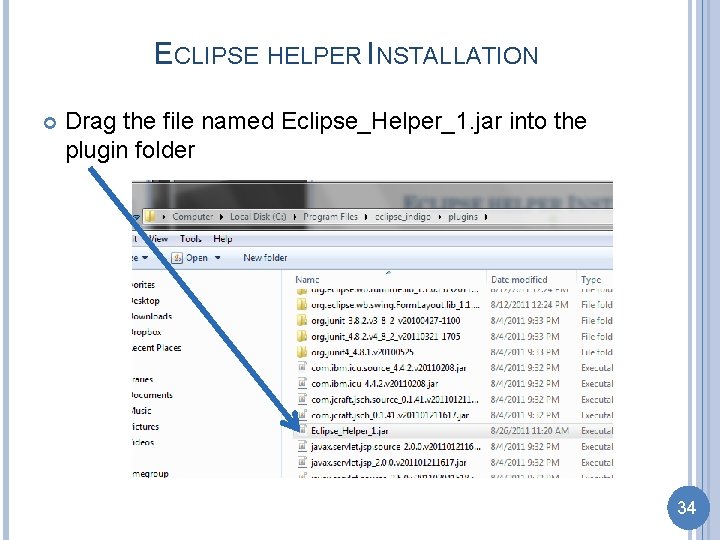Click the Open toolbar icon
The height and width of the screenshot is (540, 720).
(177, 258)
